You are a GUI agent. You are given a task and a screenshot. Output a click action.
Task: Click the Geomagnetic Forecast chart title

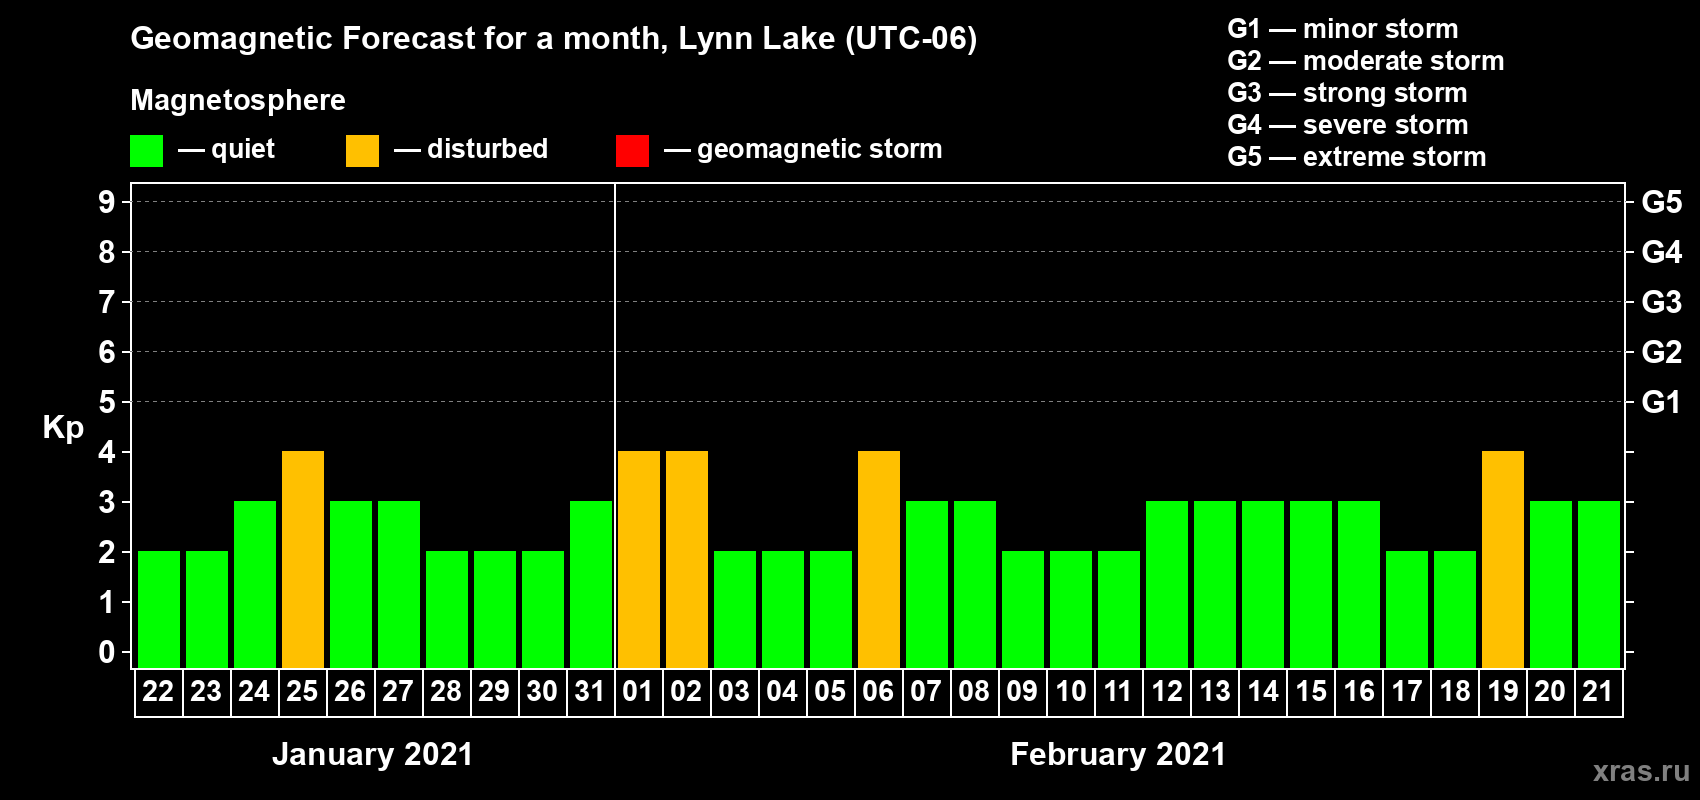click(x=554, y=39)
